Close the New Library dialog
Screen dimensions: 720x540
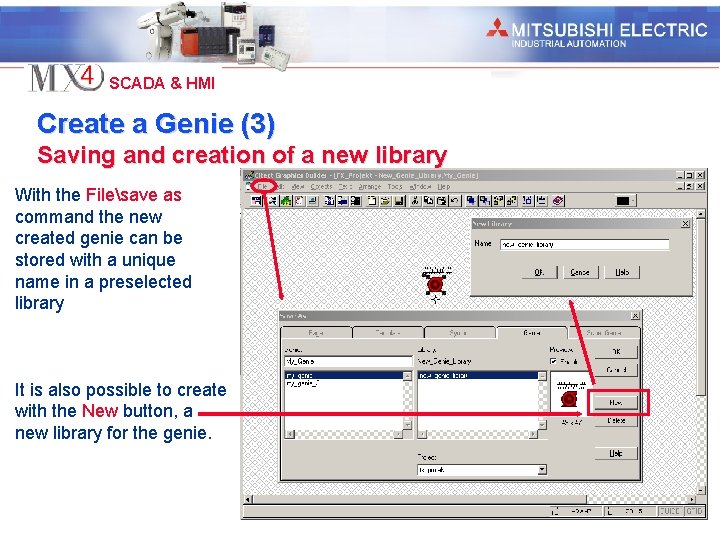tap(685, 224)
